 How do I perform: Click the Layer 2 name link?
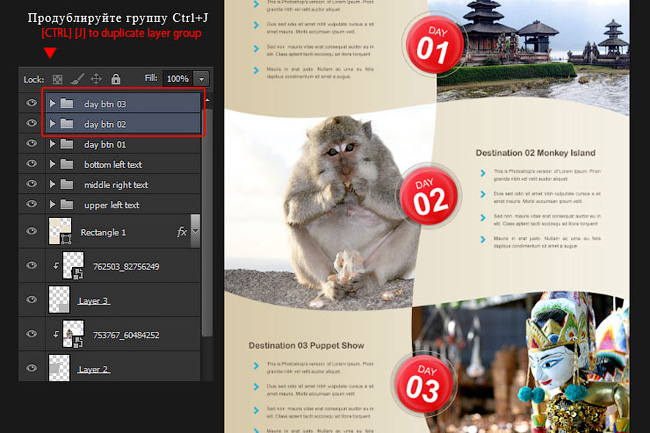pyautogui.click(x=94, y=369)
